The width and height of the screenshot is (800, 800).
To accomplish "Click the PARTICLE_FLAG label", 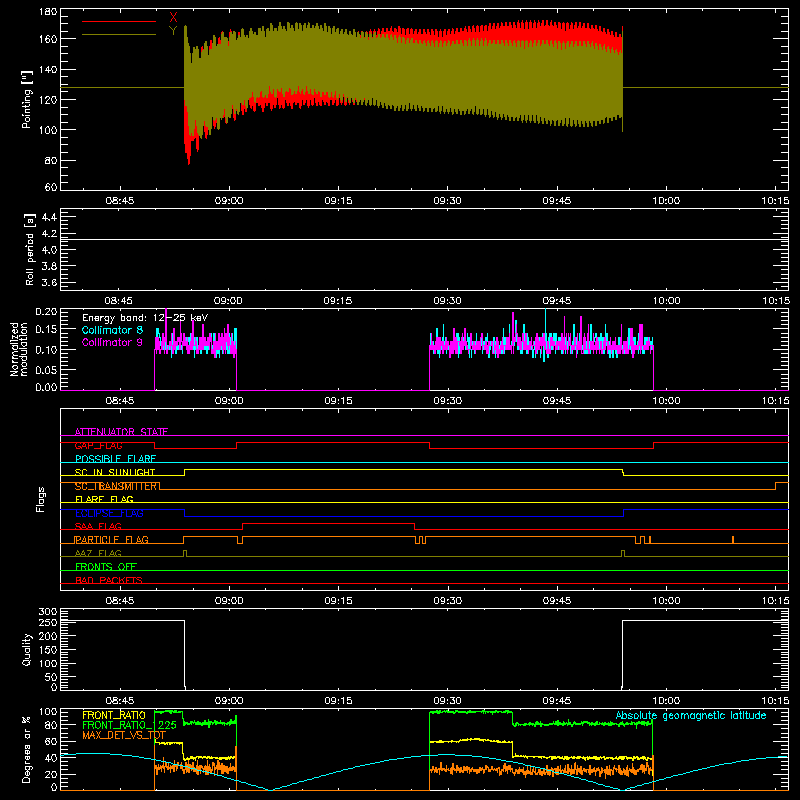I will [112, 540].
